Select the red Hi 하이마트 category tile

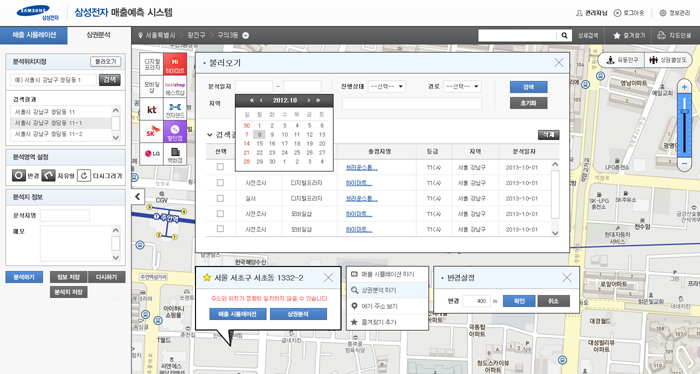click(175, 64)
